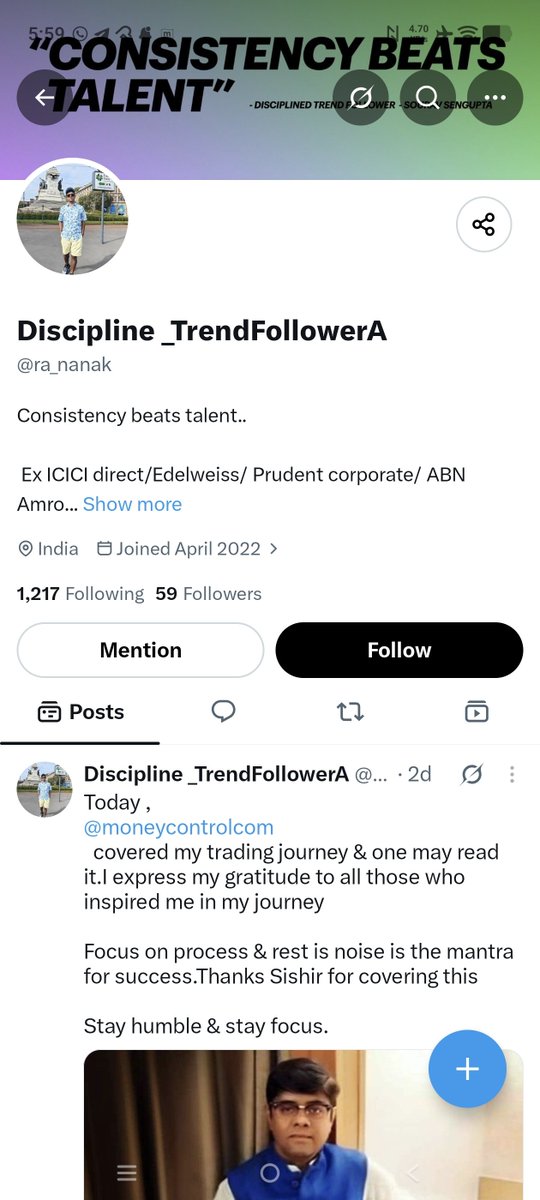Viewport: 540px width, 1200px height.
Task: View the large profile picture
Action: click(x=72, y=219)
